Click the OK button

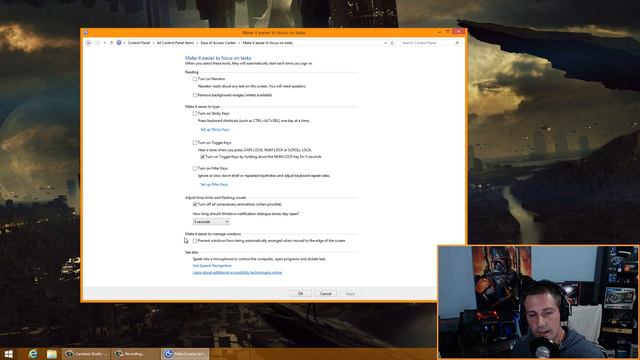point(300,293)
